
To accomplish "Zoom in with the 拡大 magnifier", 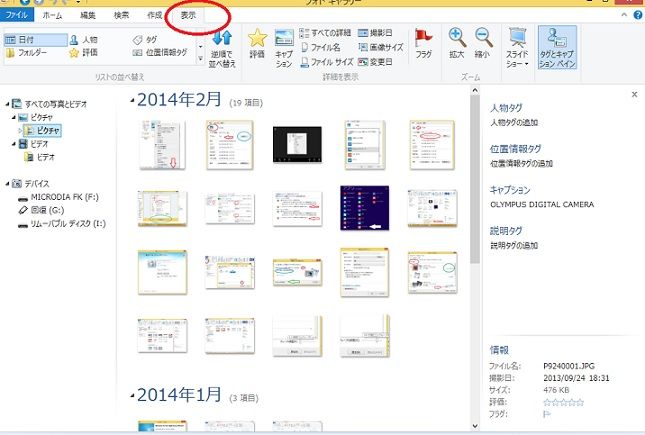I will [x=457, y=44].
